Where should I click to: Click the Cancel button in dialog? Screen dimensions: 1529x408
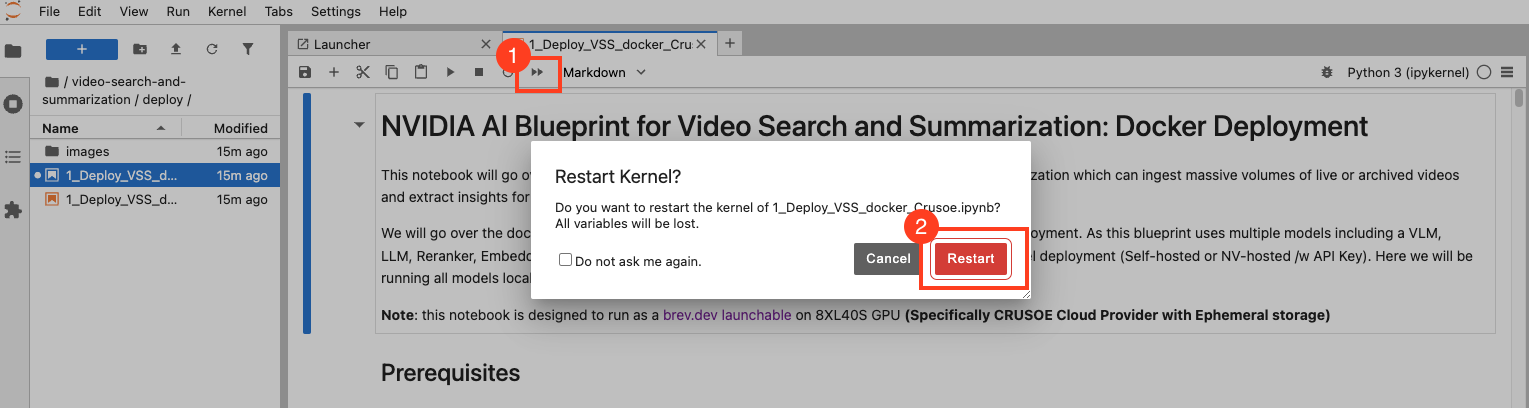click(x=887, y=259)
